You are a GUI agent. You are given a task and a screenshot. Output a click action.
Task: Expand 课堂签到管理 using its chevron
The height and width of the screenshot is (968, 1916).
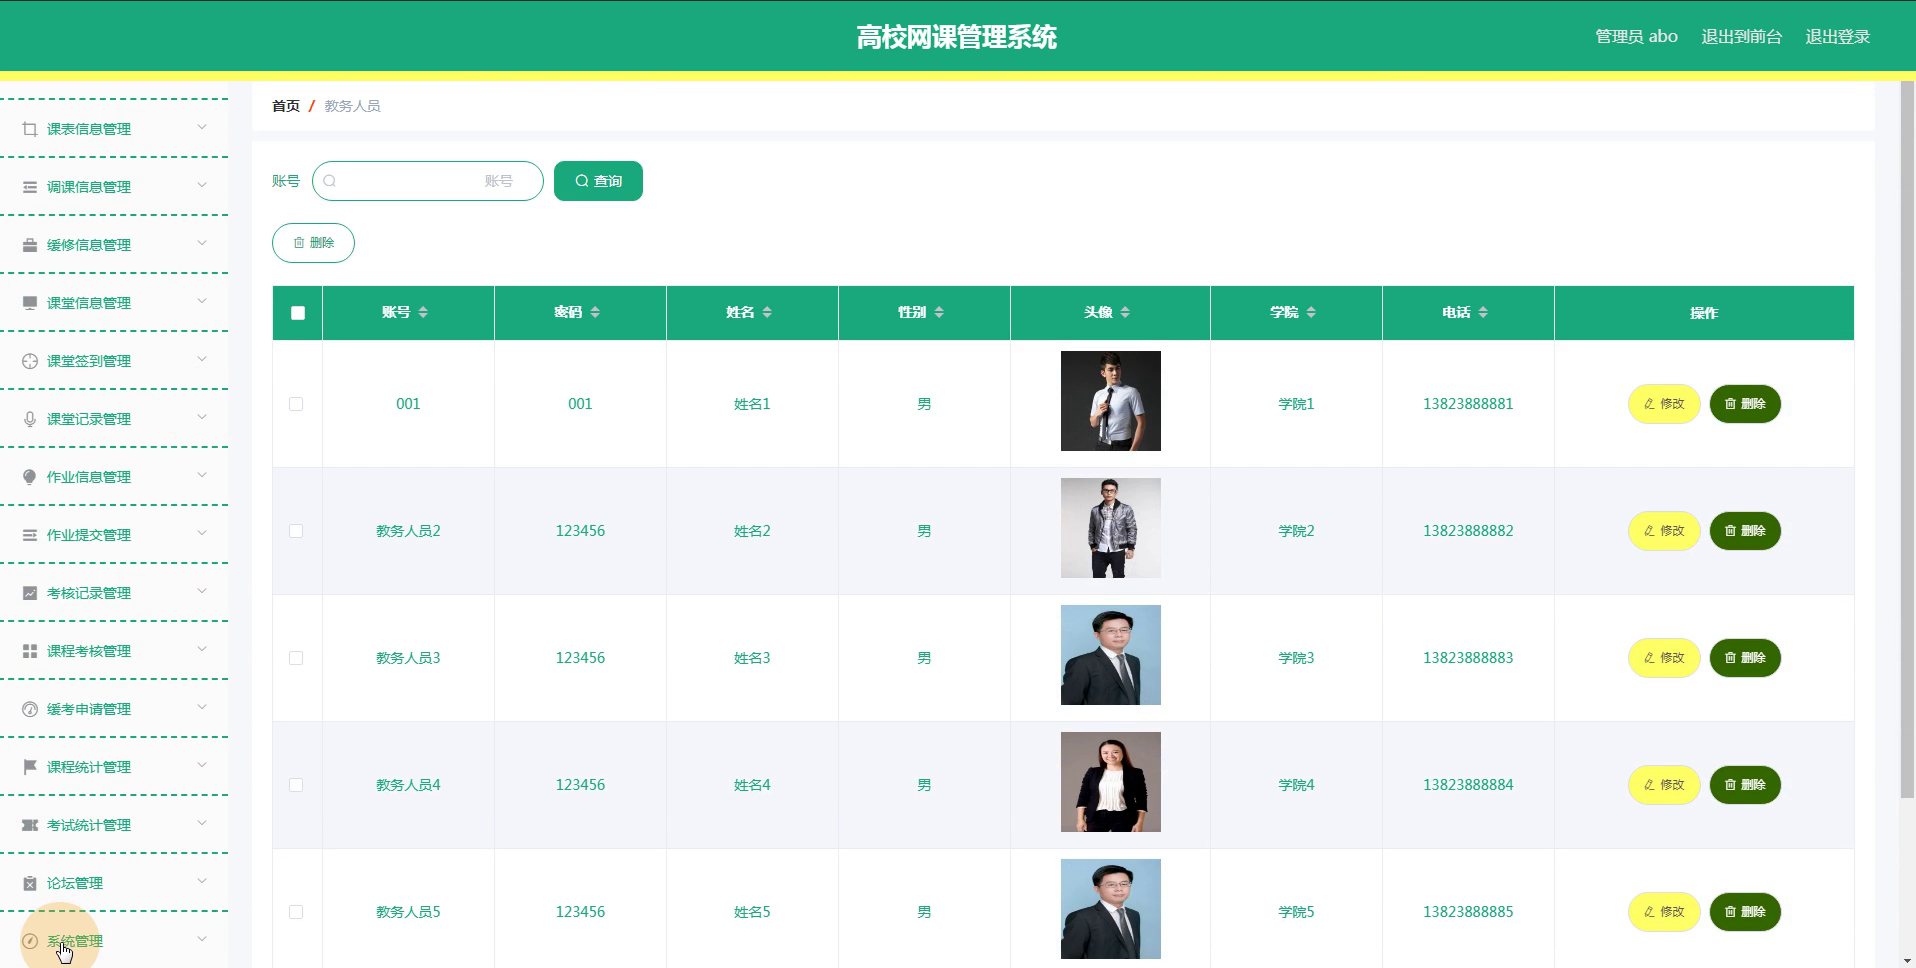[x=202, y=359]
